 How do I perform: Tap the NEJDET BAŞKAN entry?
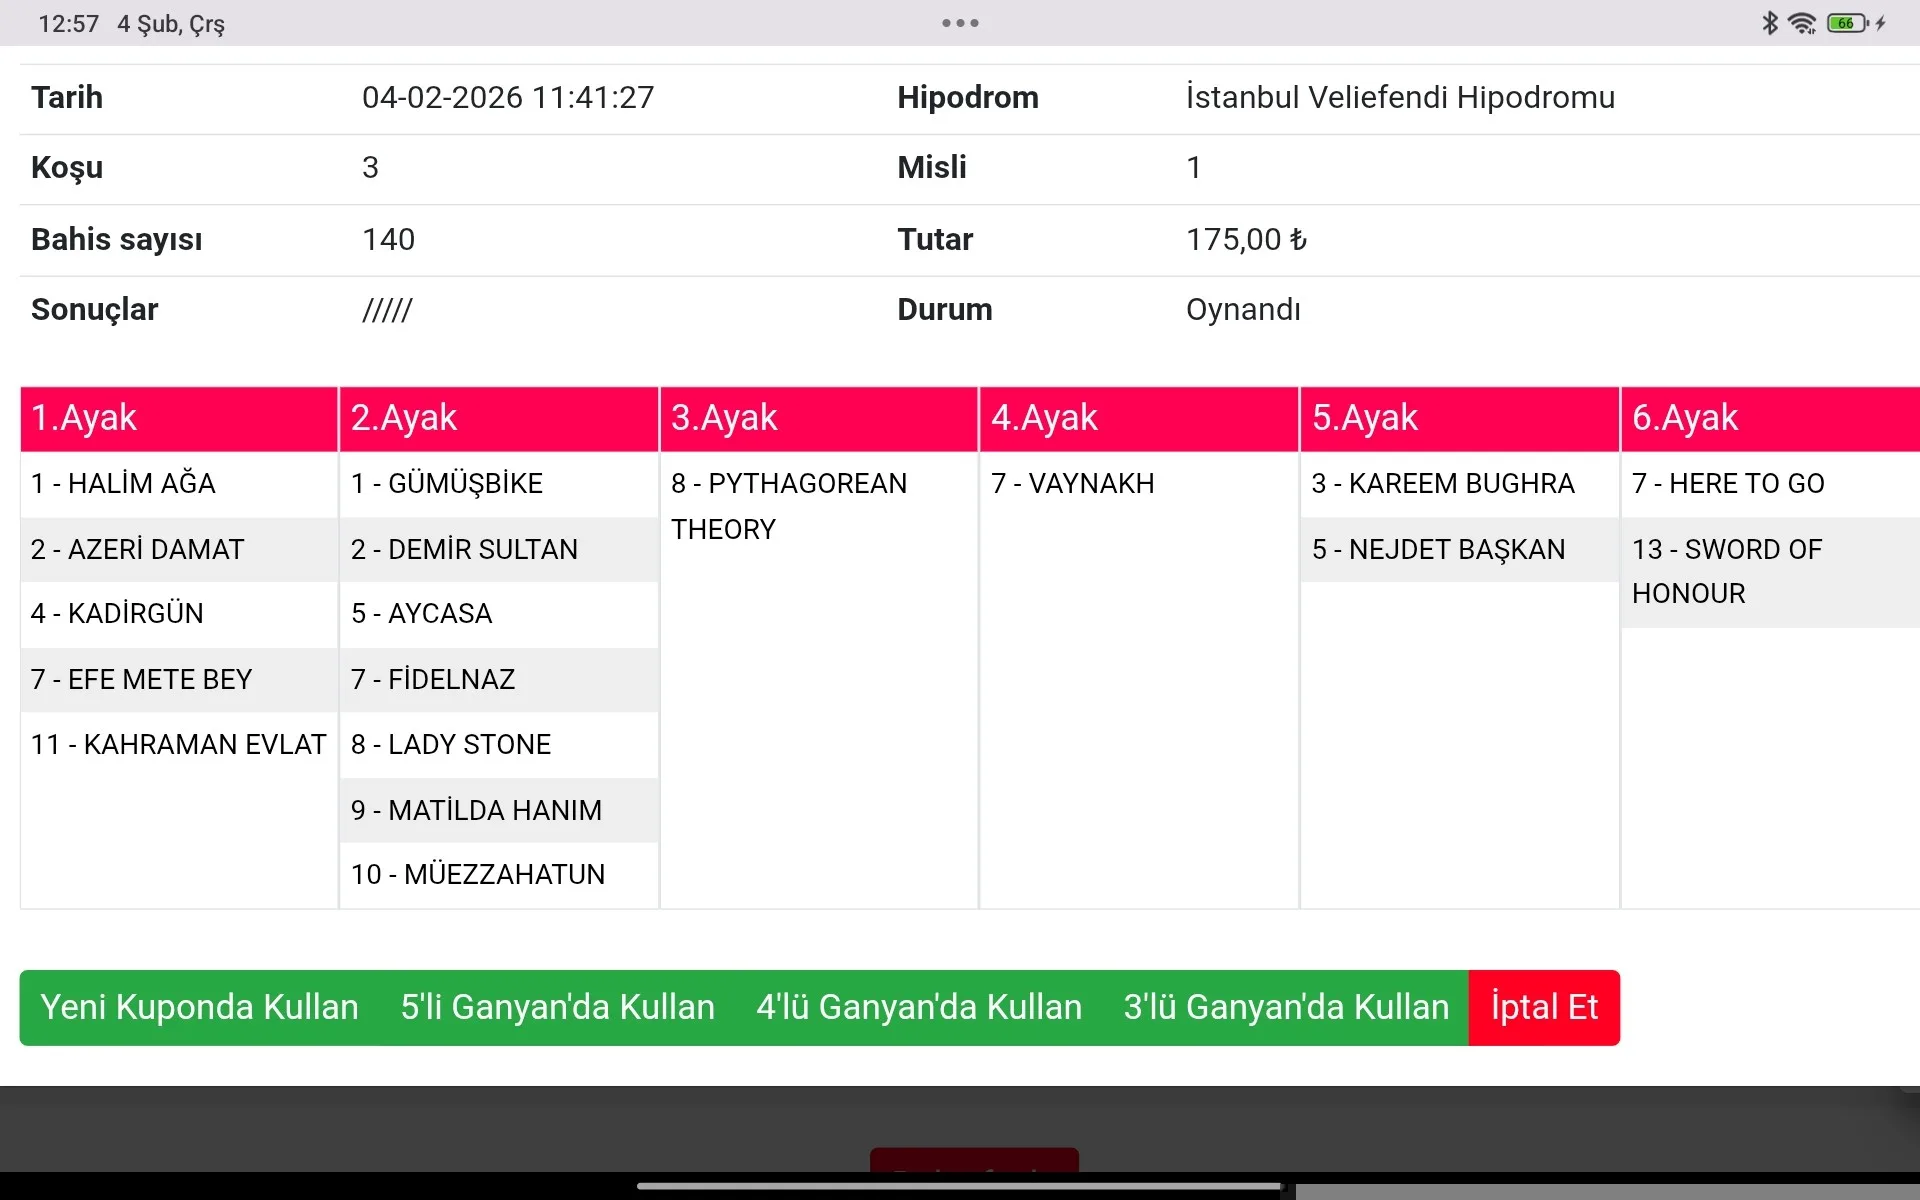tap(1438, 549)
